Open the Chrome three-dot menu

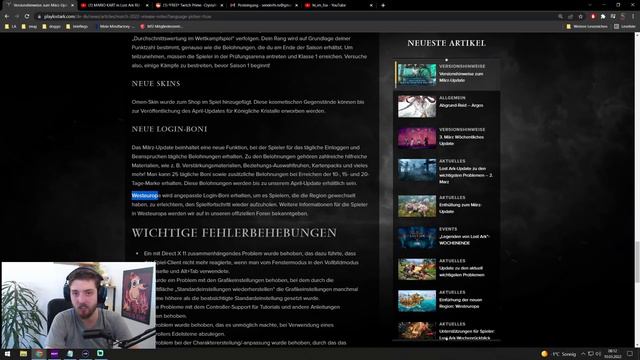click(x=633, y=17)
